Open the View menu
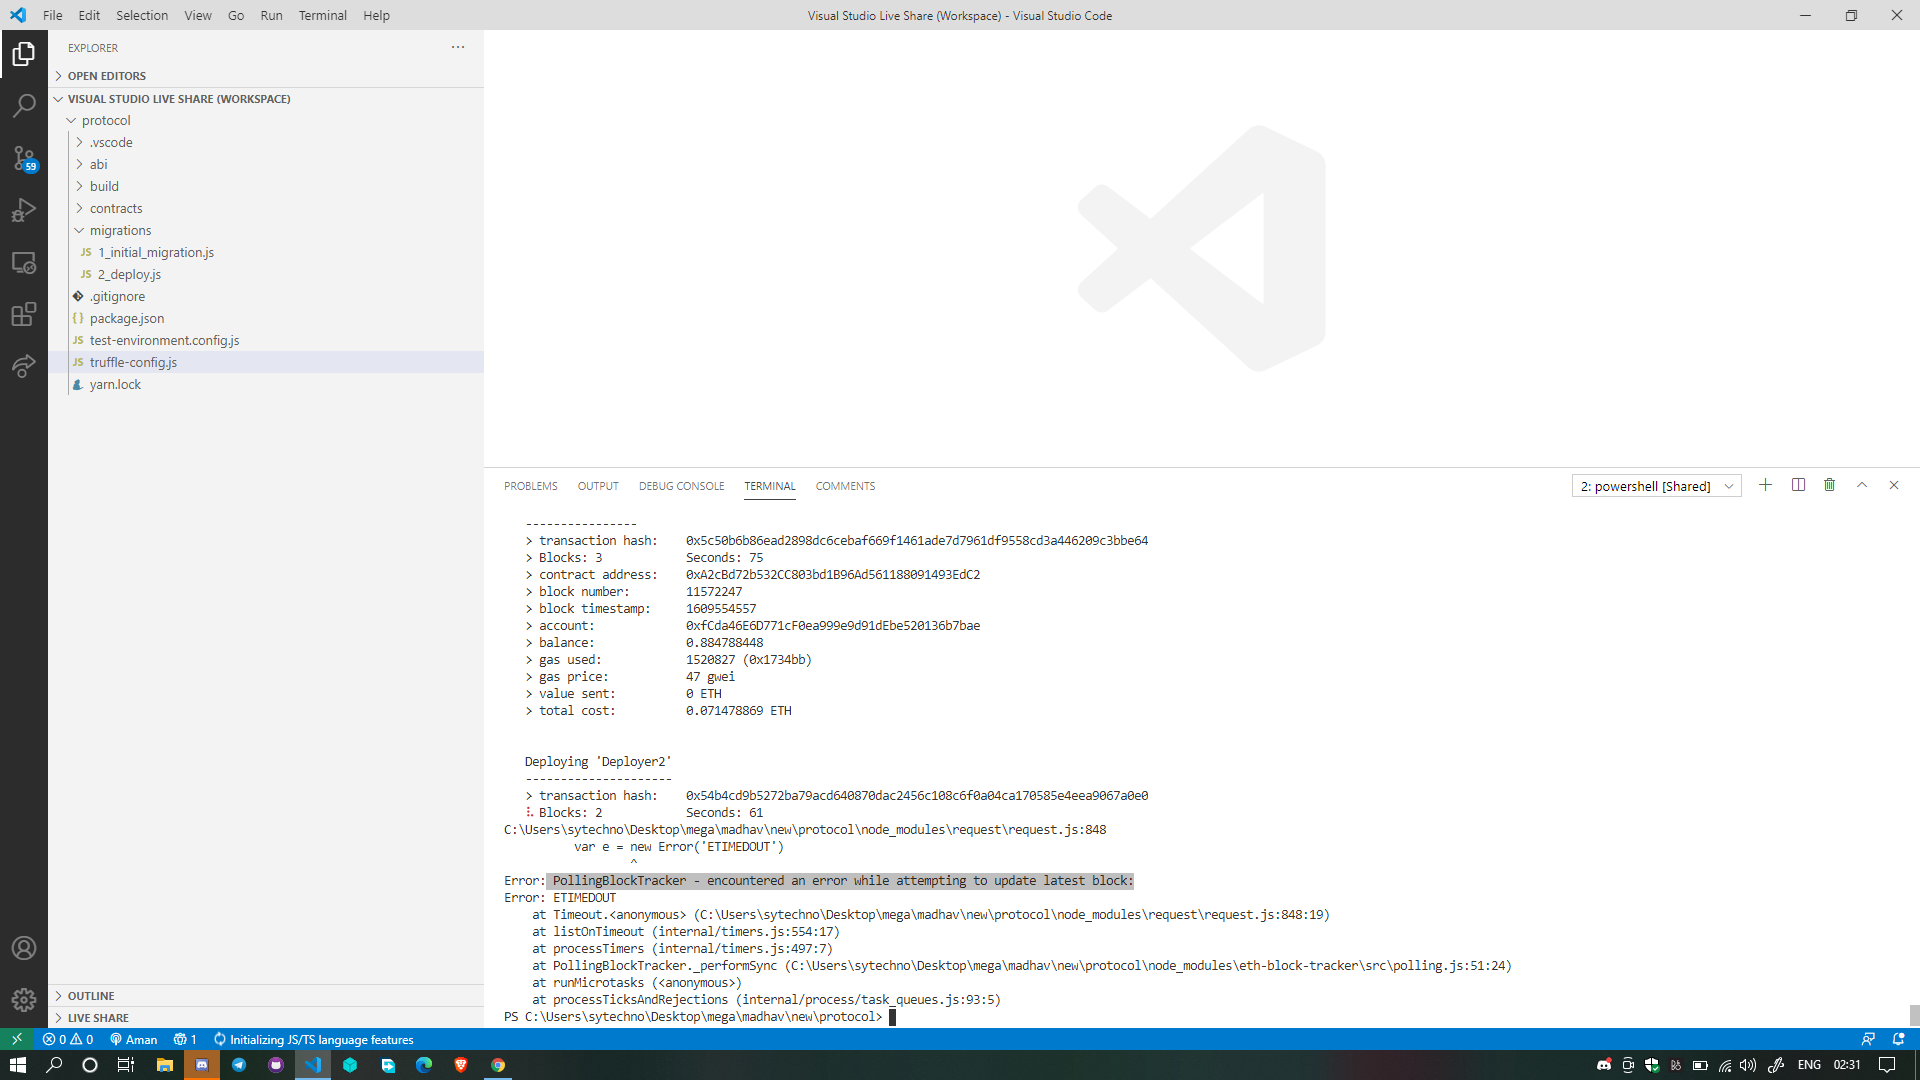 [198, 15]
